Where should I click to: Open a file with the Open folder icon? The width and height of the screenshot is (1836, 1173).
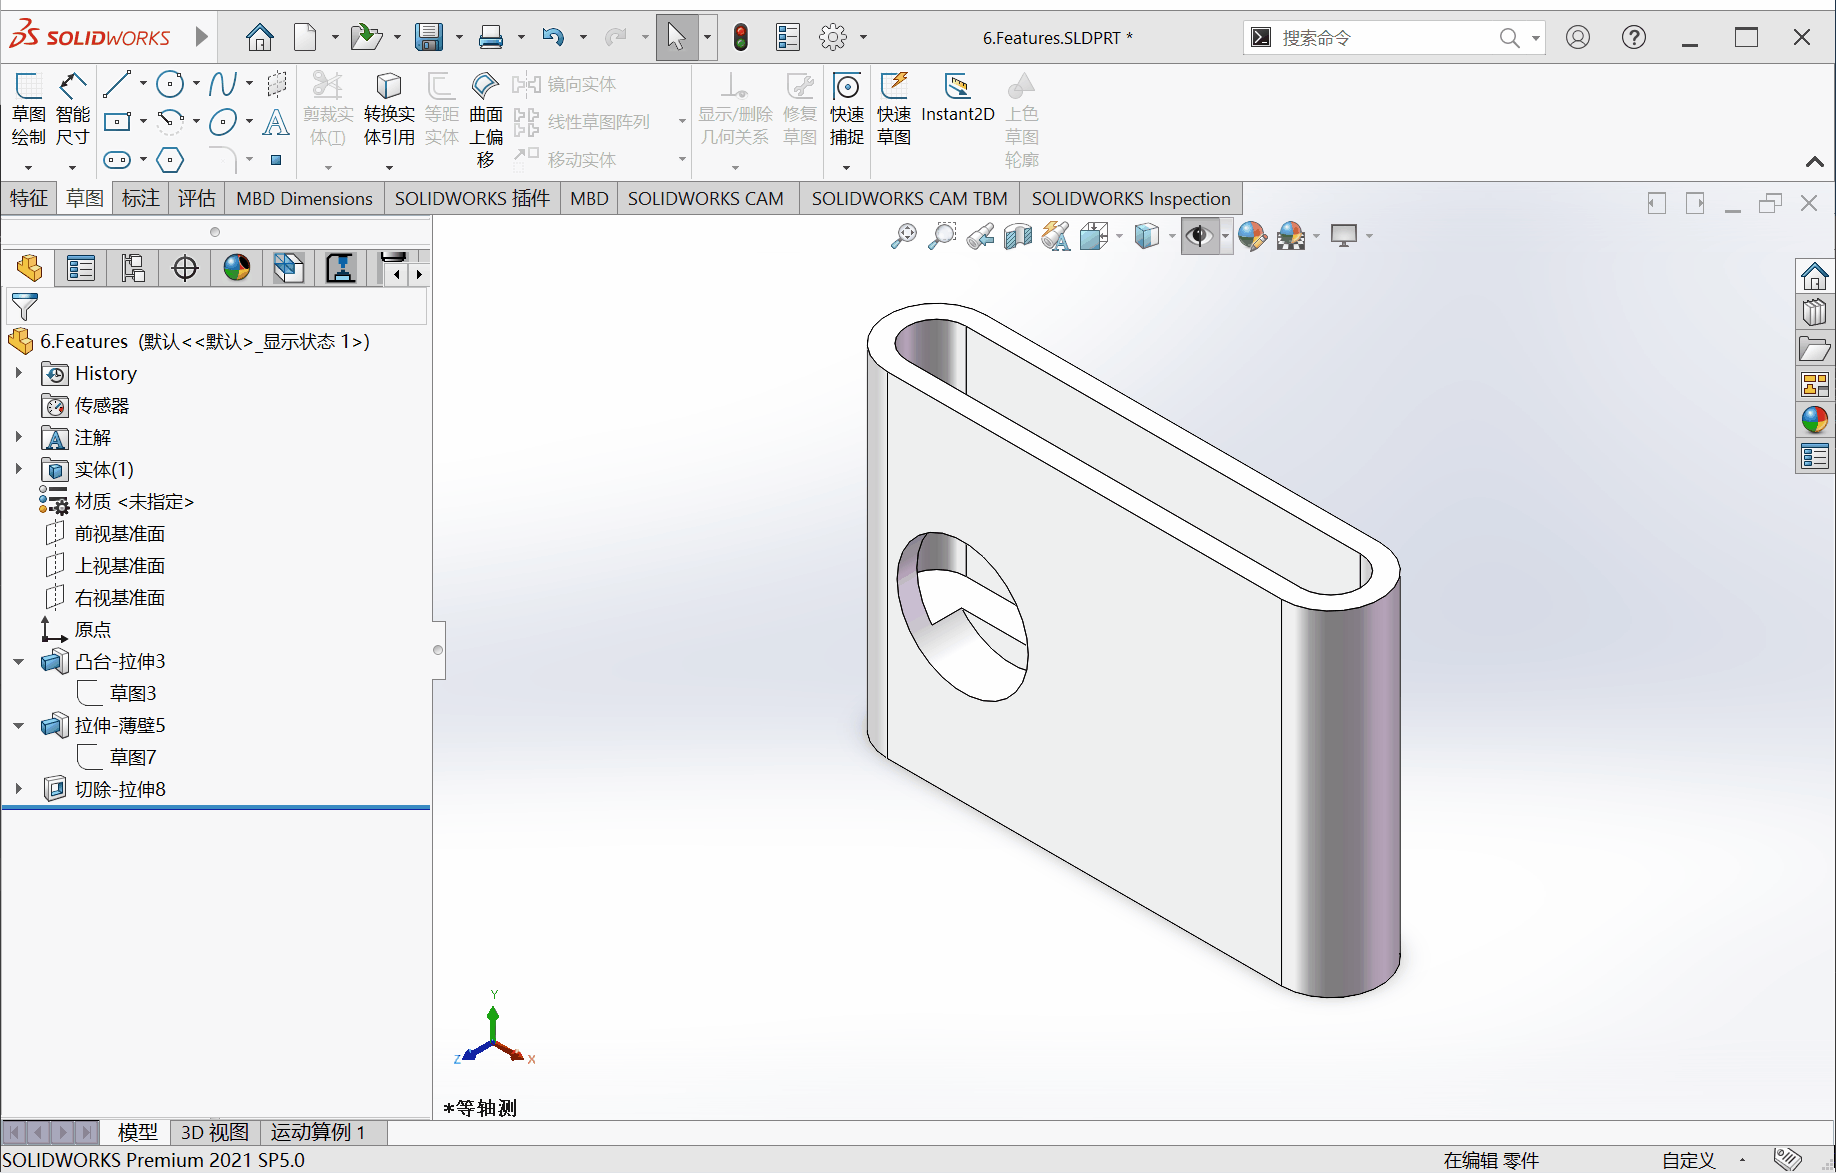click(x=366, y=38)
